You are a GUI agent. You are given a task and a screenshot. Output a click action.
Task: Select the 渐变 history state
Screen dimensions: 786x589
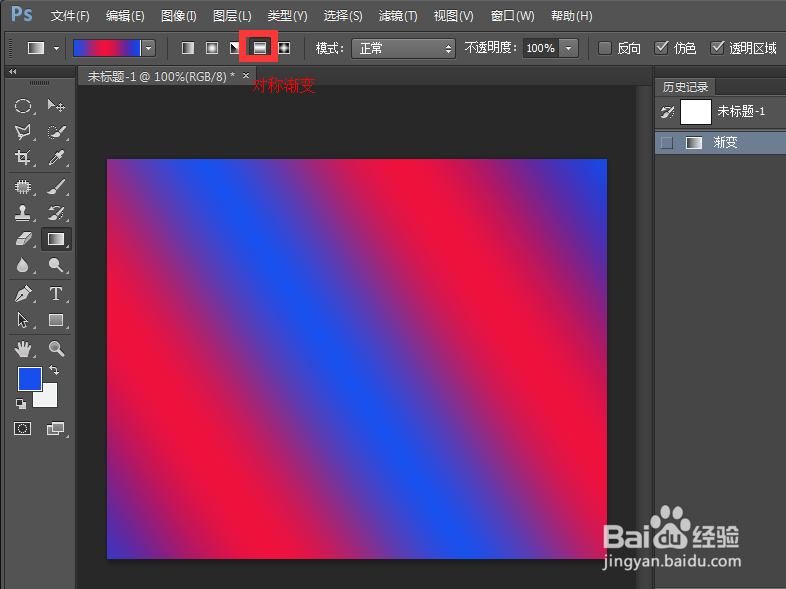(x=720, y=143)
